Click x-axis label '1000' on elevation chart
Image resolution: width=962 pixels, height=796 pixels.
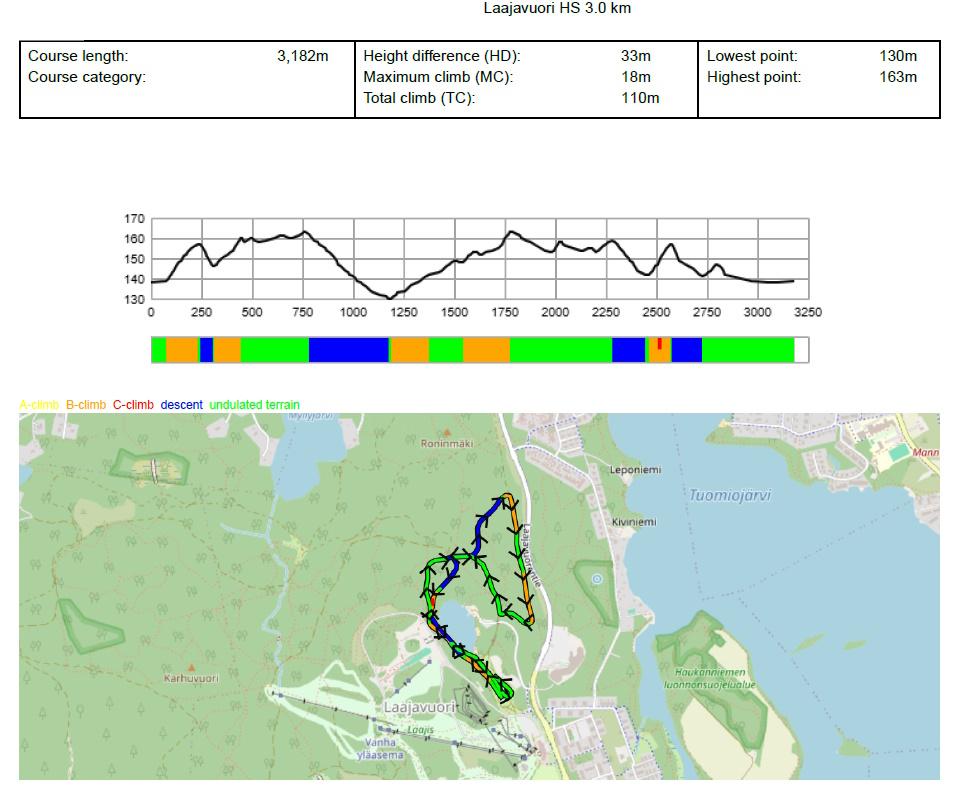(353, 312)
